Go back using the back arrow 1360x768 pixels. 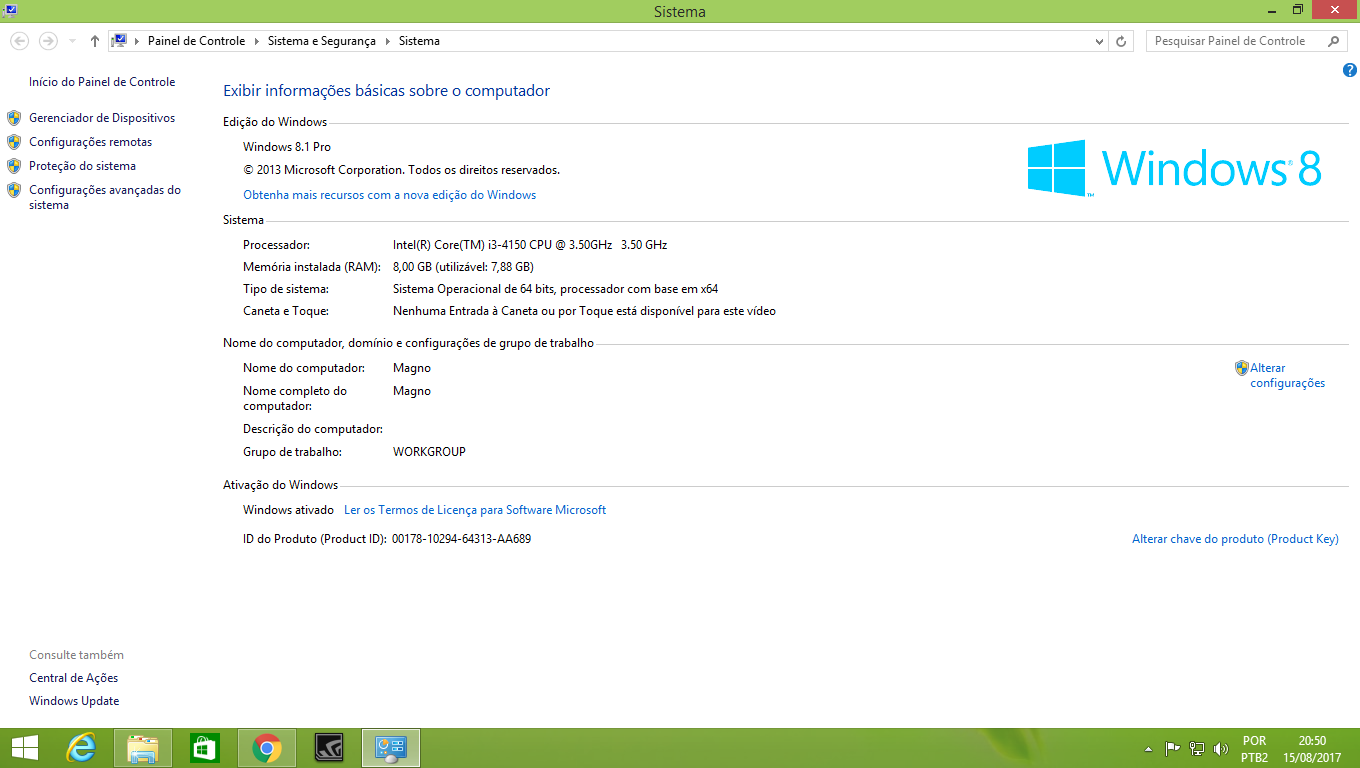[x=19, y=41]
